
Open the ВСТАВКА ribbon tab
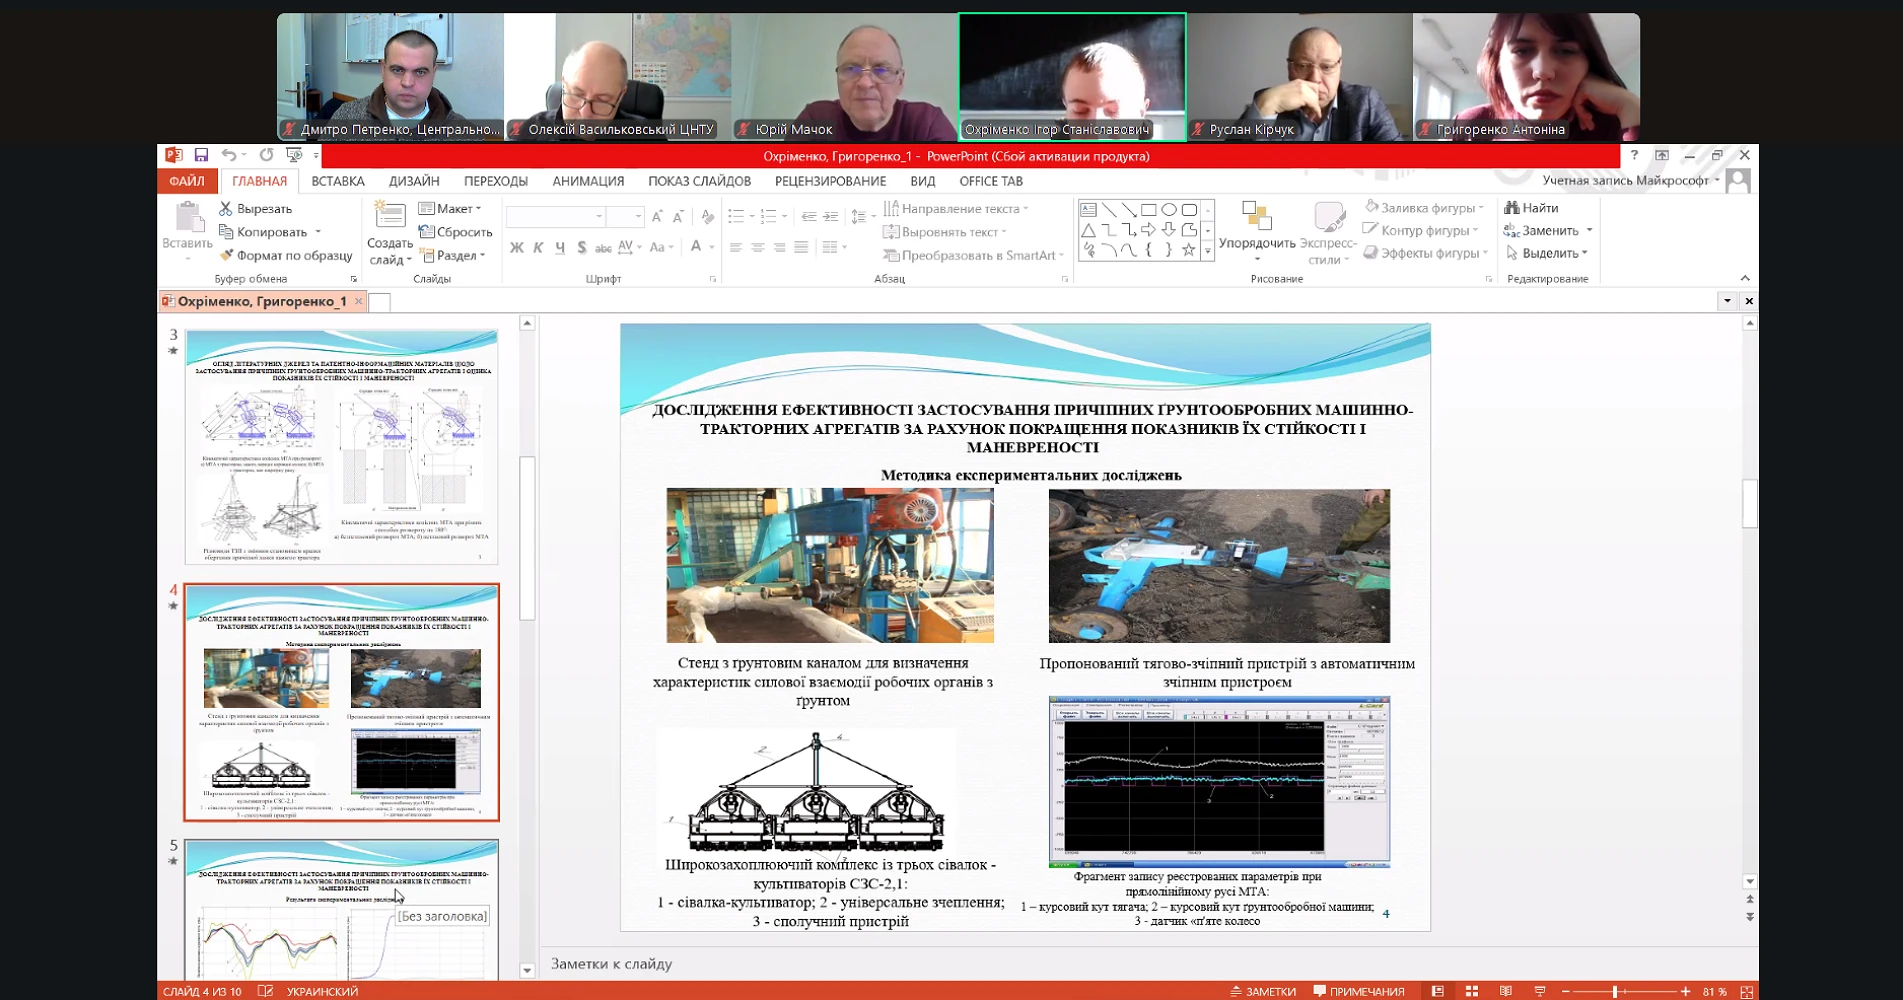point(337,181)
